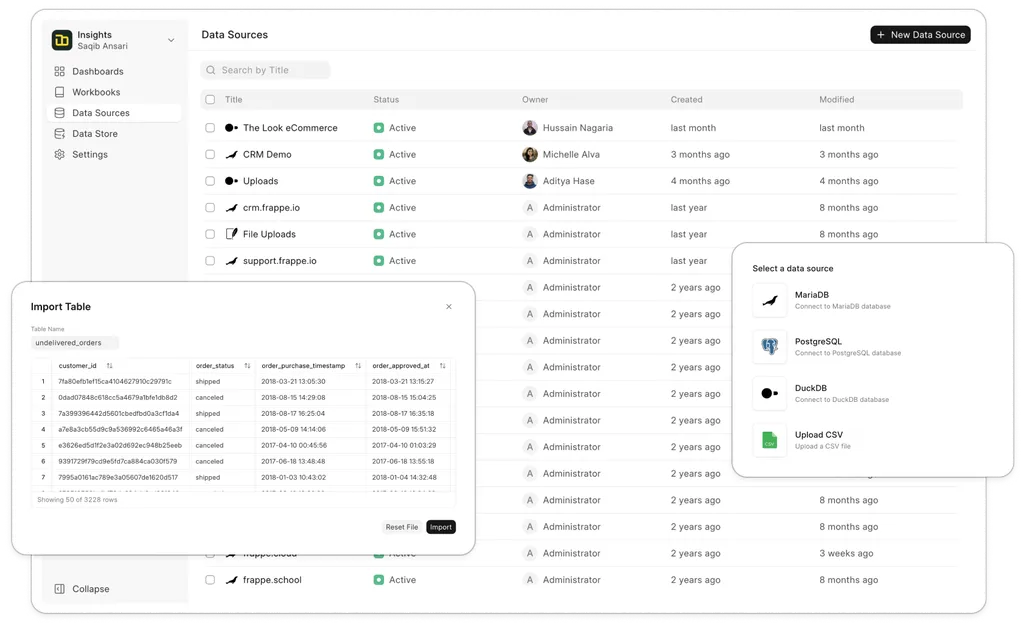
Task: Click the DuckDB logo icon
Action: point(769,394)
